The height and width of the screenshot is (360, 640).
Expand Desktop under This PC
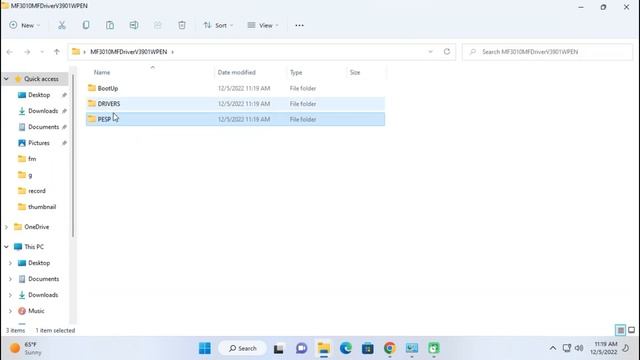click(x=10, y=263)
